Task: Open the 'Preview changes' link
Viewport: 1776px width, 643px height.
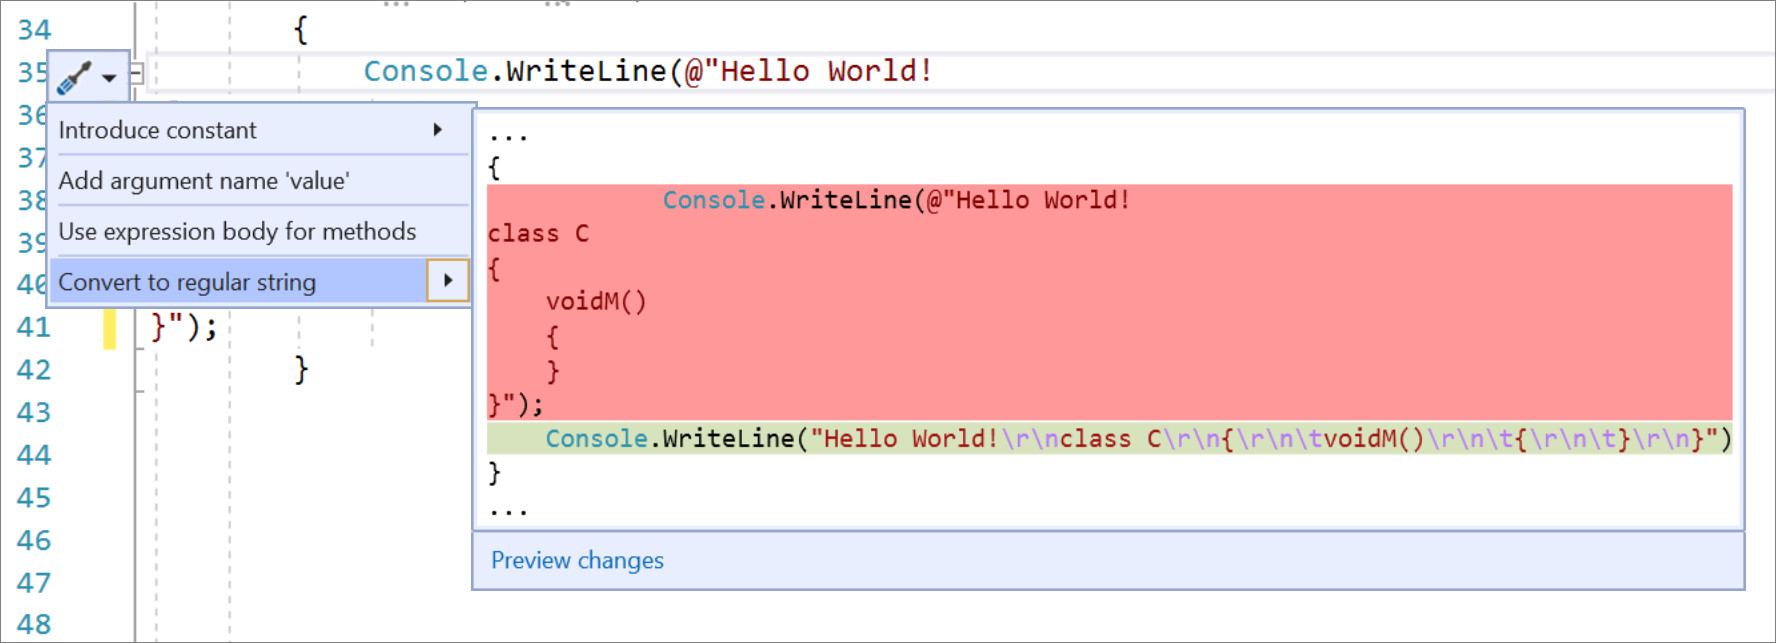Action: [577, 560]
